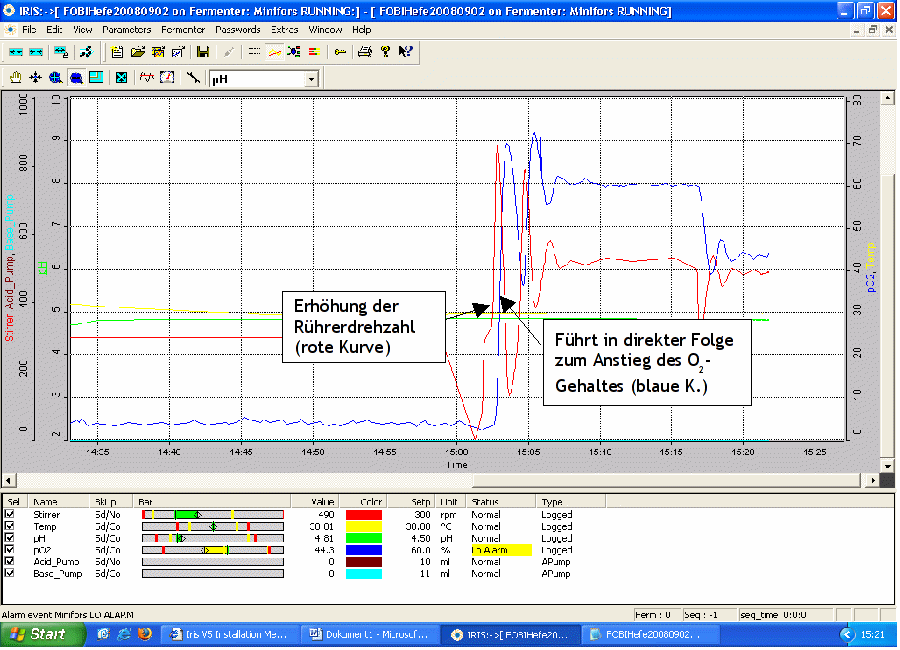Open the Help menu

pyautogui.click(x=362, y=30)
